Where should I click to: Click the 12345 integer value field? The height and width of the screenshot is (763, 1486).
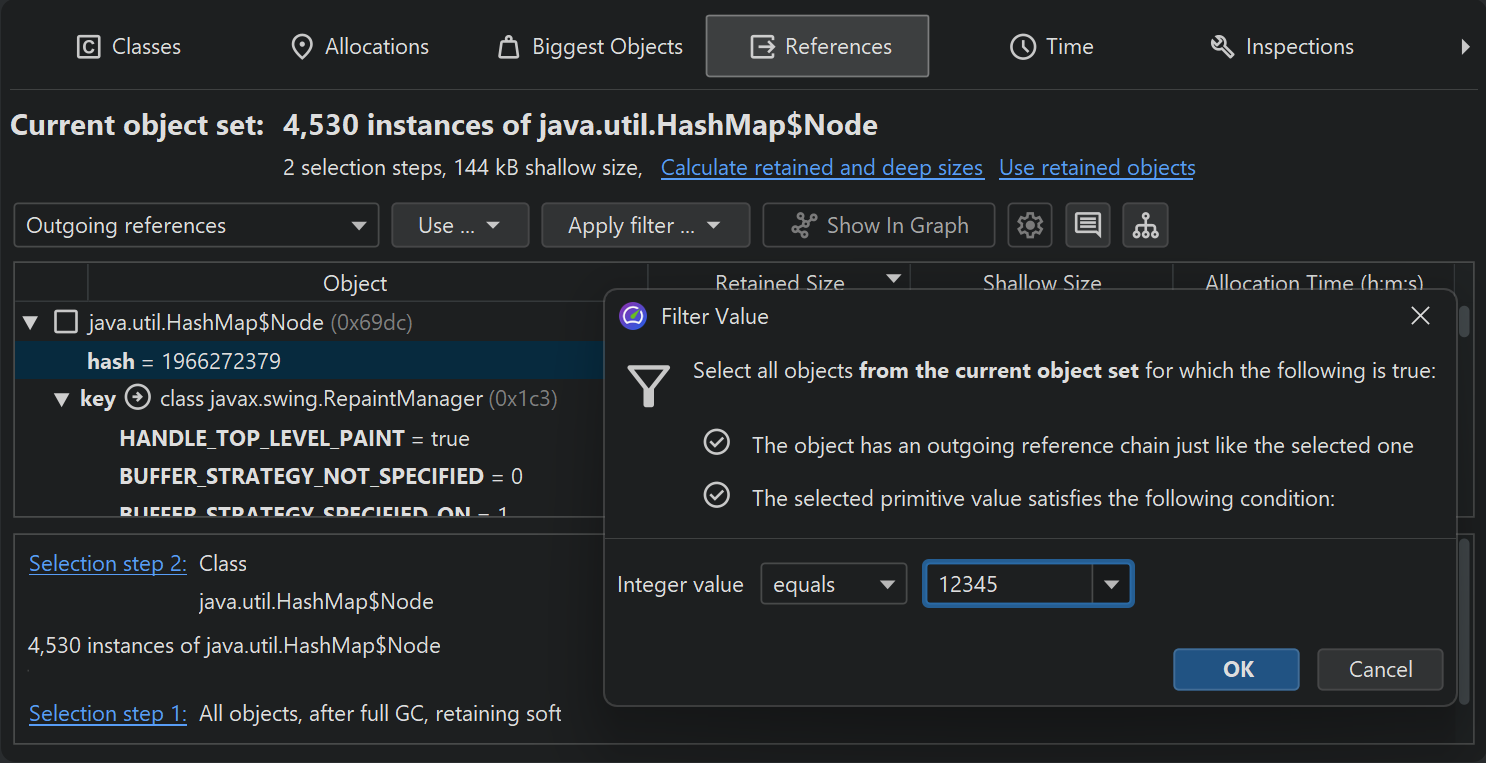[1007, 585]
